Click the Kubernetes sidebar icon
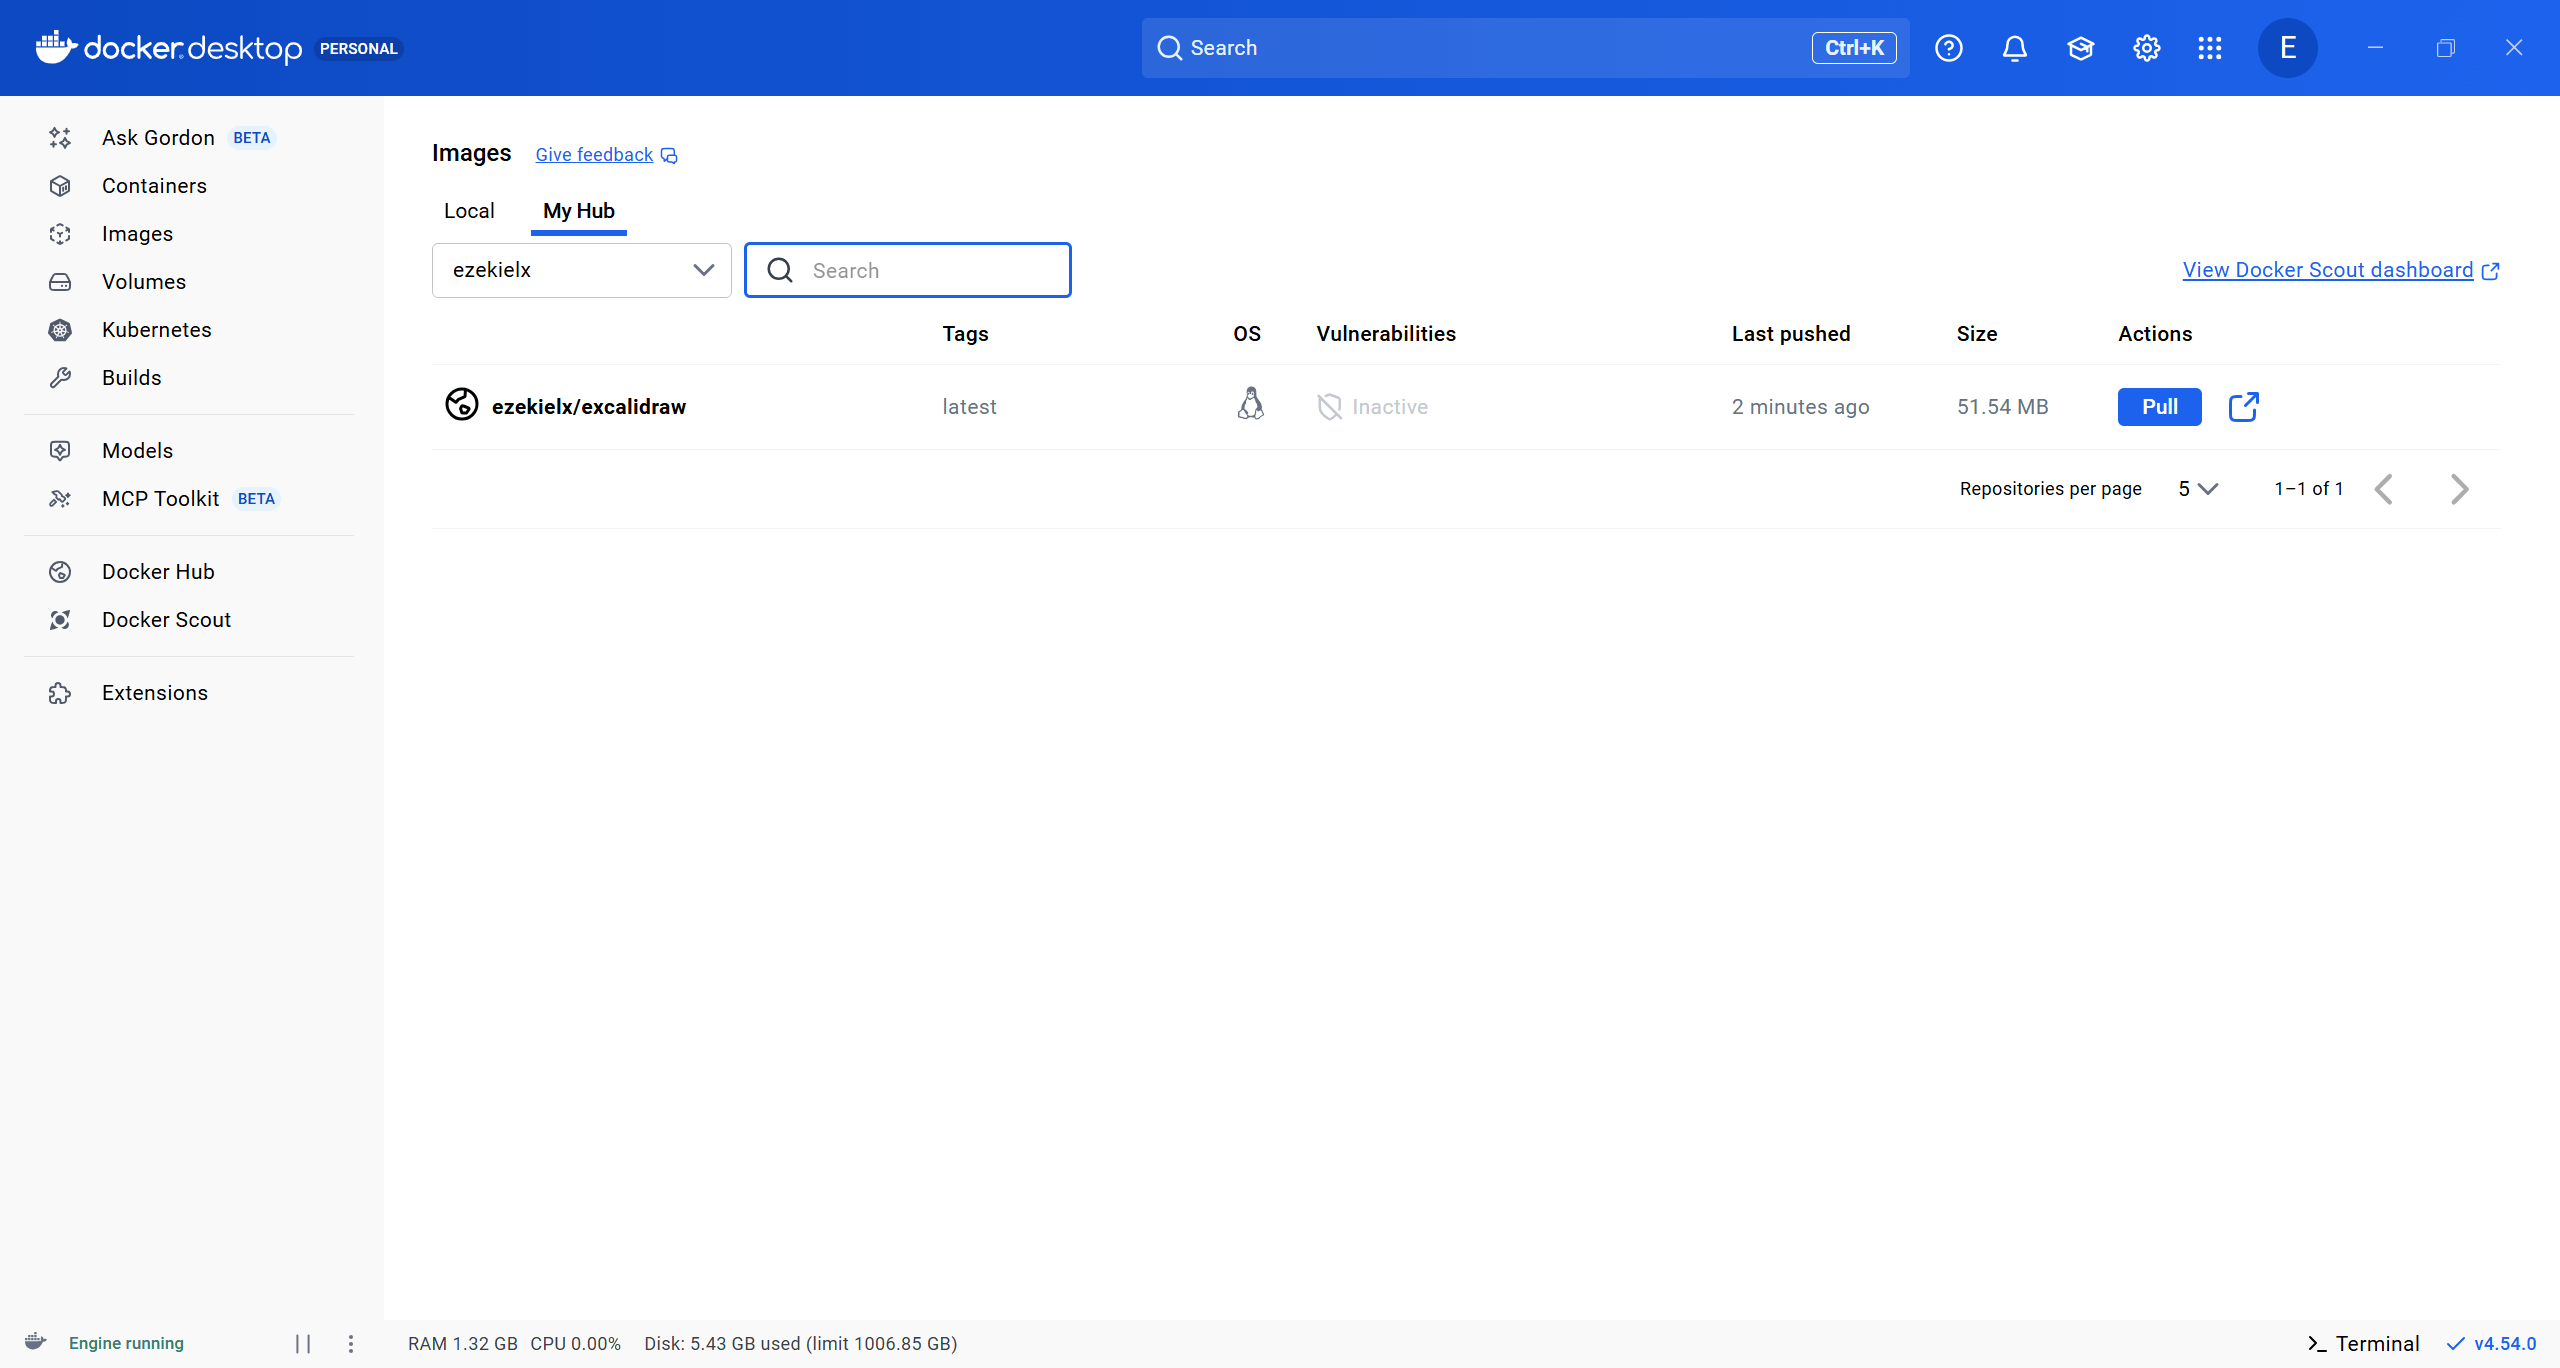 60,330
